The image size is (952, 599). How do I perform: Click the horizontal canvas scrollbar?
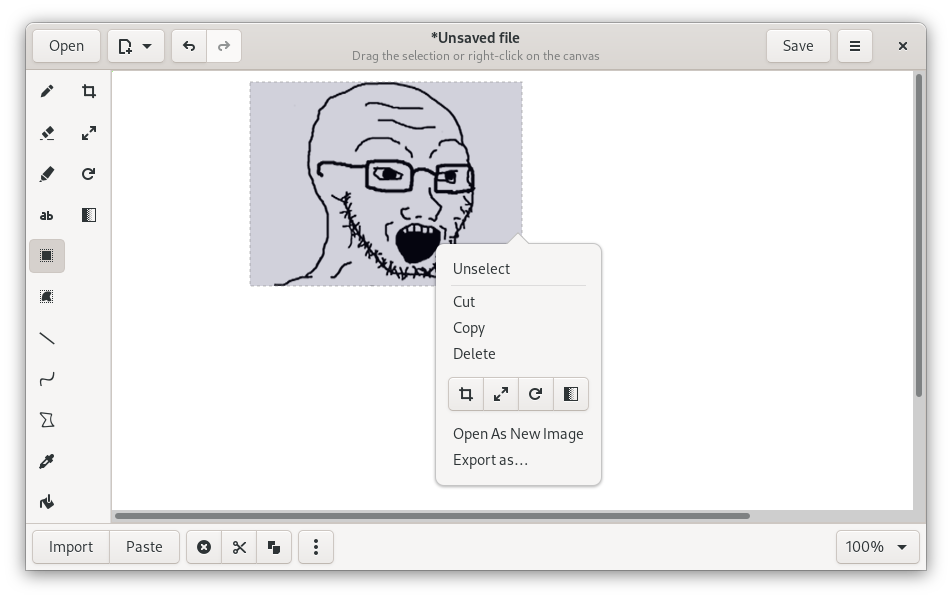(x=432, y=516)
